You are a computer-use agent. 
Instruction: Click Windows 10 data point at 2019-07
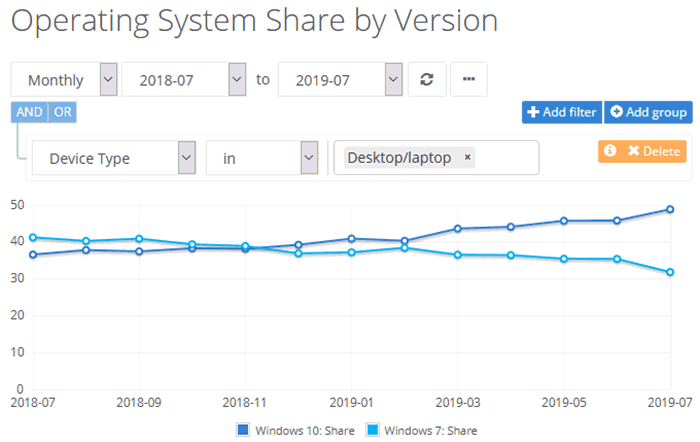coord(669,210)
